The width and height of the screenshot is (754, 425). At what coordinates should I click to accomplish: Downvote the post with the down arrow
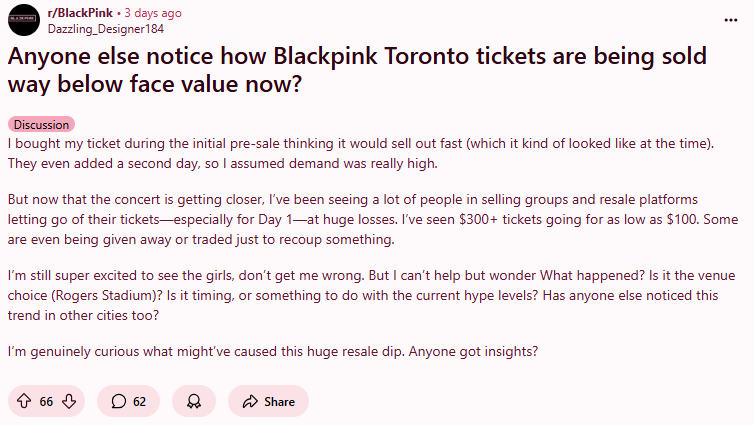tap(69, 401)
